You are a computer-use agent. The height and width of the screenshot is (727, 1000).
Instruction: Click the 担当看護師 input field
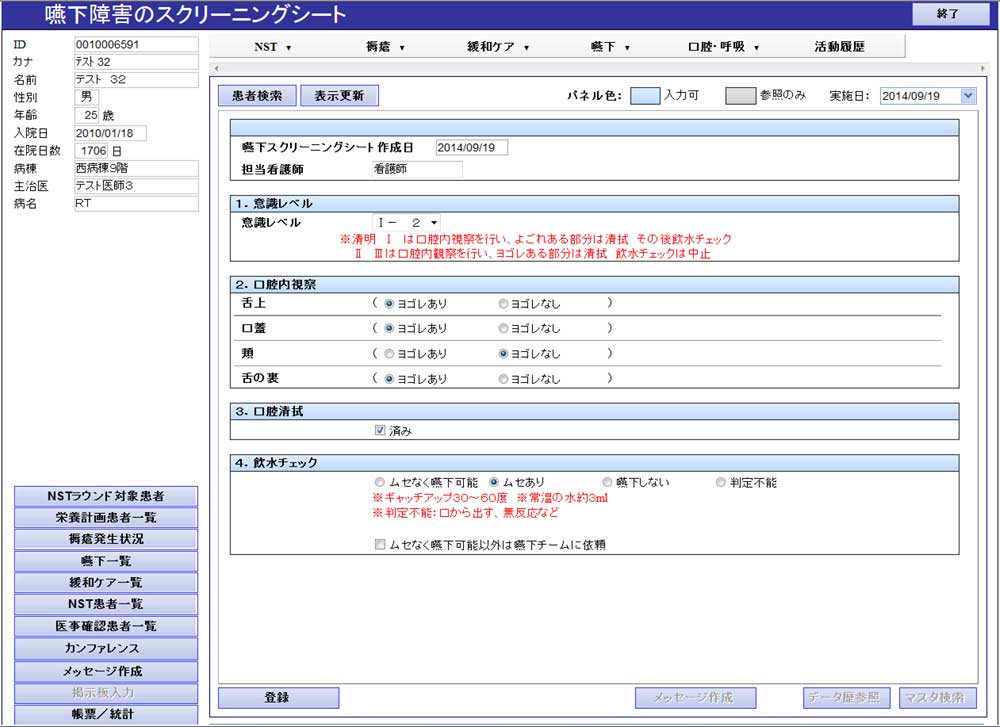[x=418, y=169]
